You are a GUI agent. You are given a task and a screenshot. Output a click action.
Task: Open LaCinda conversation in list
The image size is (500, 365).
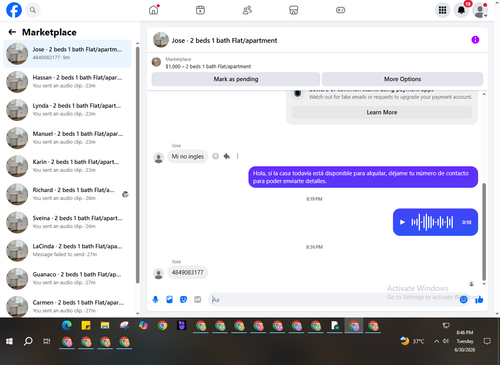tap(68, 250)
